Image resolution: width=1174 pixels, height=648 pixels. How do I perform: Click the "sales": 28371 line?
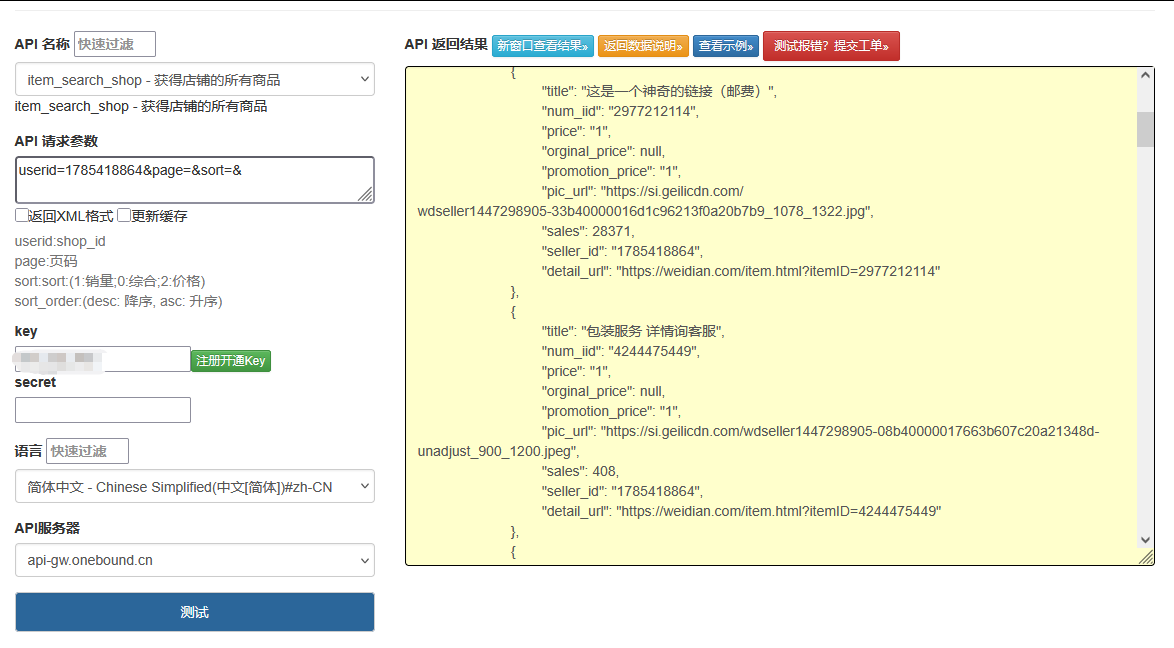point(588,231)
